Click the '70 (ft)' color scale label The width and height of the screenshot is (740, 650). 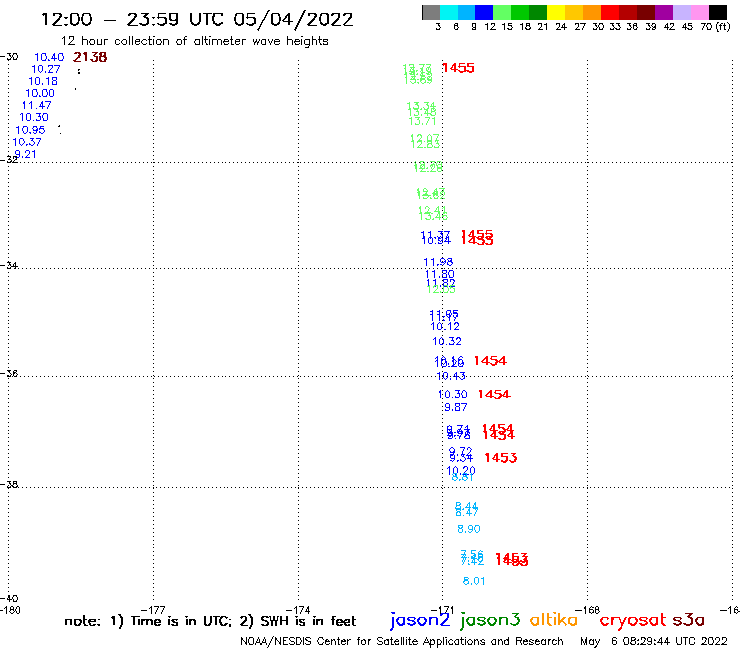(715, 26)
